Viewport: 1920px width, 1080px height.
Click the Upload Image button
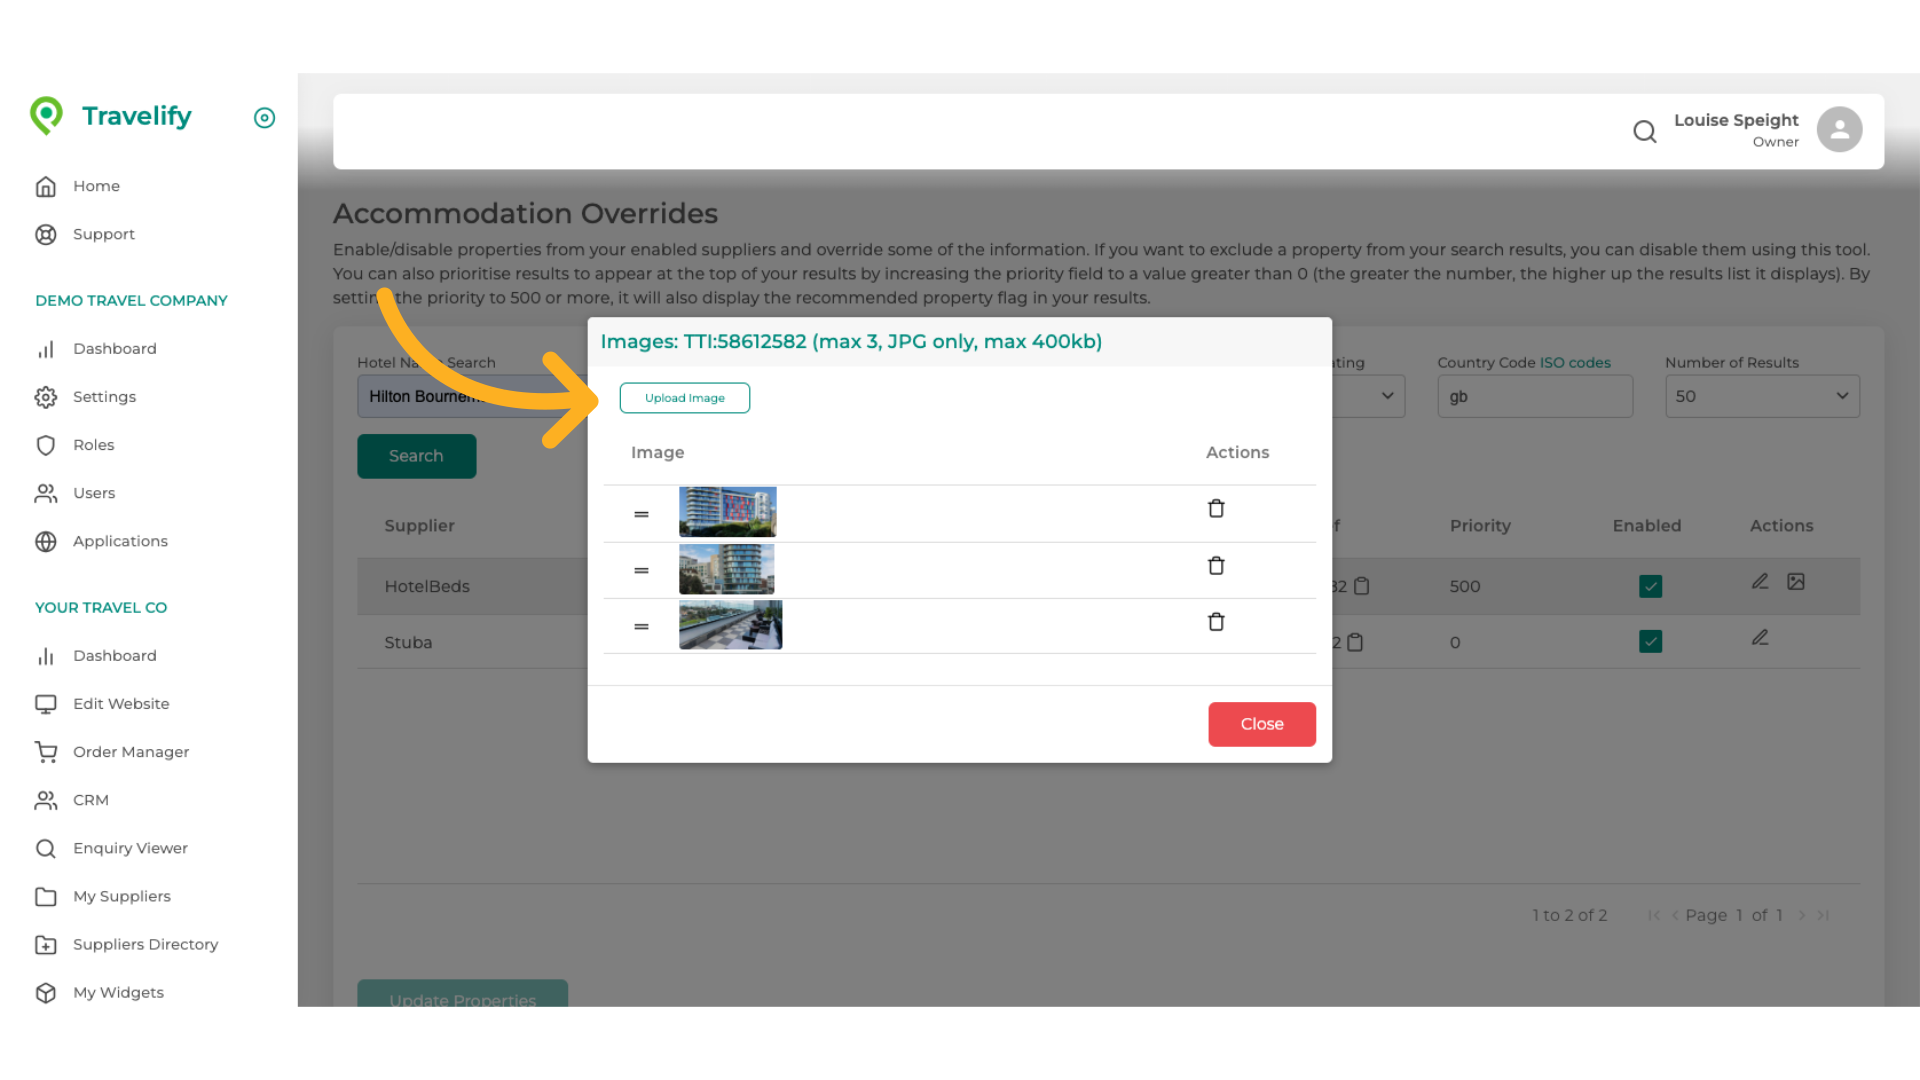pyautogui.click(x=684, y=397)
